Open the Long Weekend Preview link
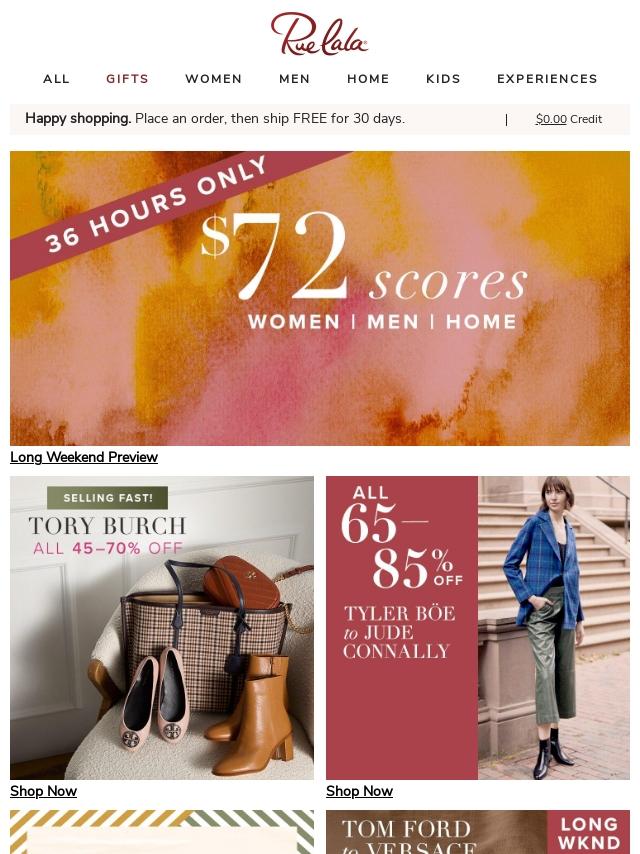Viewport: 640px width, 854px height. pyautogui.click(x=84, y=457)
